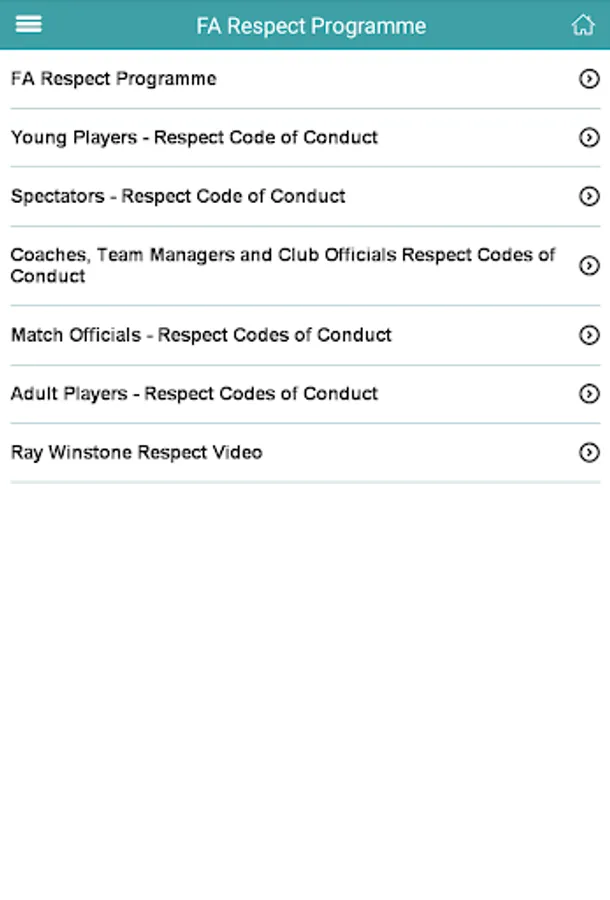Open the hamburger menu icon

point(29,24)
